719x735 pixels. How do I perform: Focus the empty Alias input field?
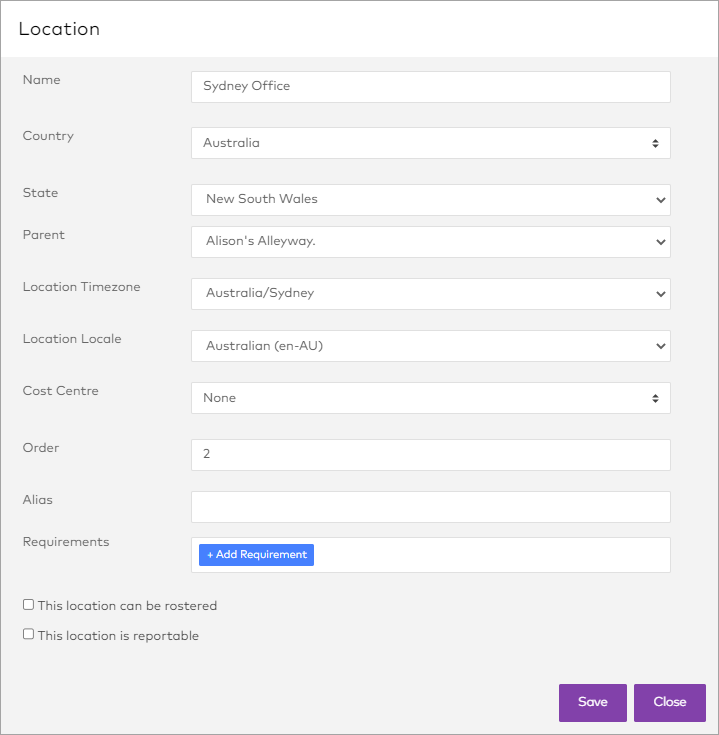tap(430, 506)
